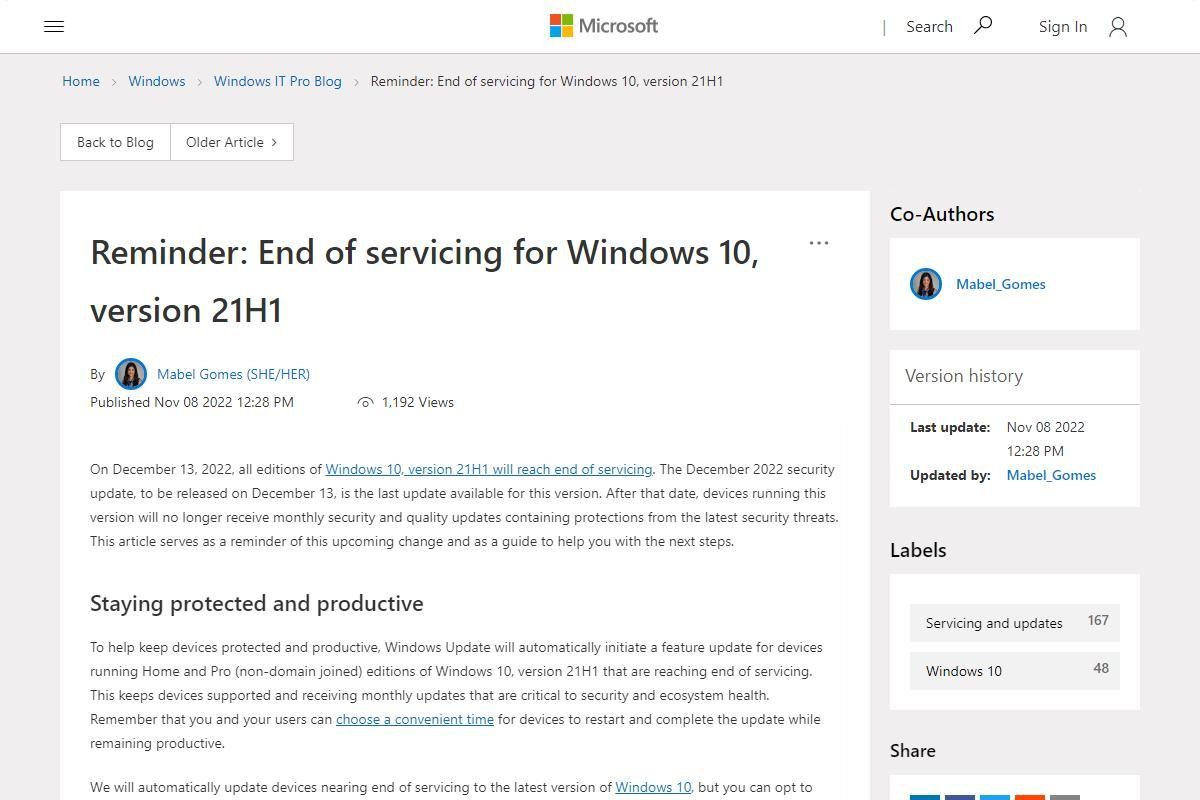Image resolution: width=1200 pixels, height=800 pixels.
Task: Click the Last update label
Action: pos(950,427)
